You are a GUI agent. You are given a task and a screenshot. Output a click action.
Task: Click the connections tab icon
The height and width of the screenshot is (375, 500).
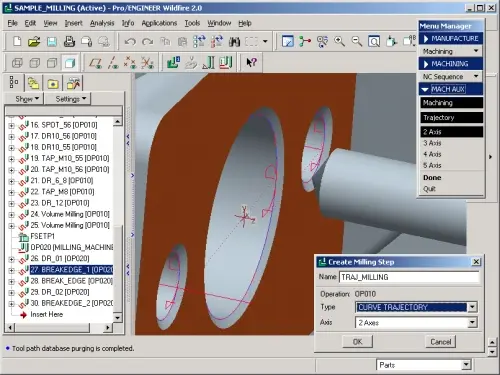[73, 84]
